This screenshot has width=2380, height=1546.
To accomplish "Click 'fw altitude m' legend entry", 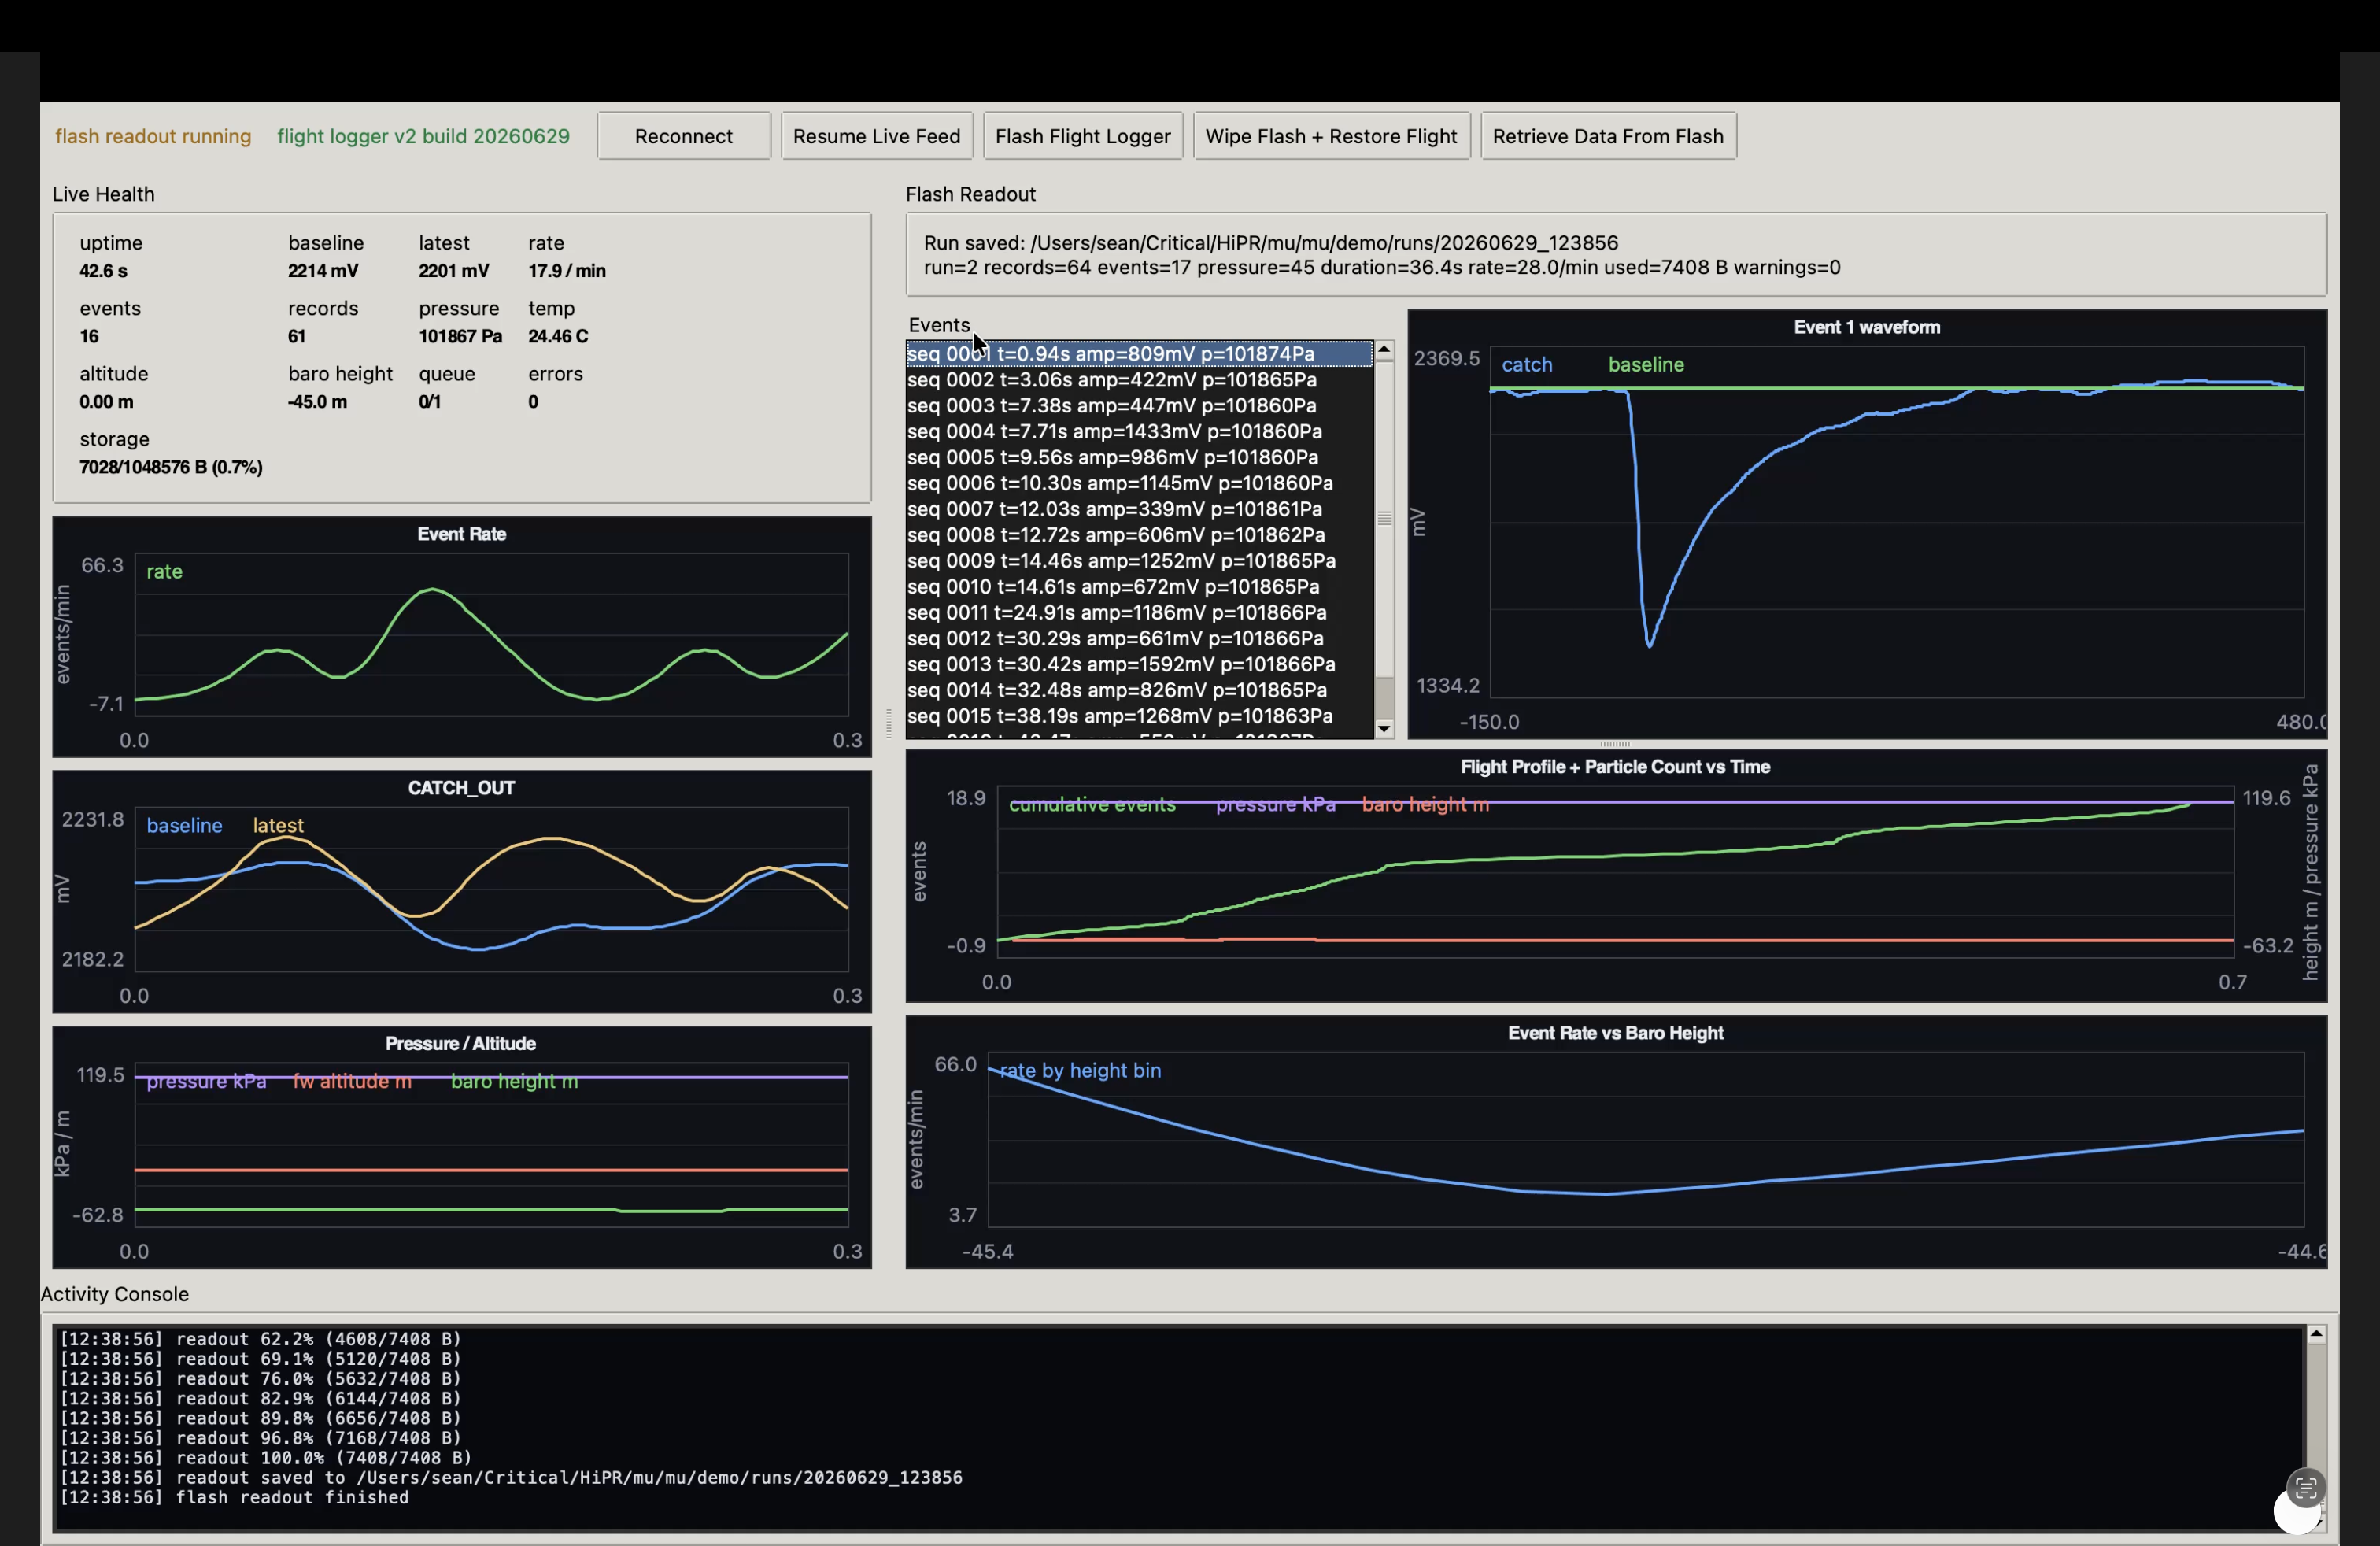I will click(x=352, y=1082).
